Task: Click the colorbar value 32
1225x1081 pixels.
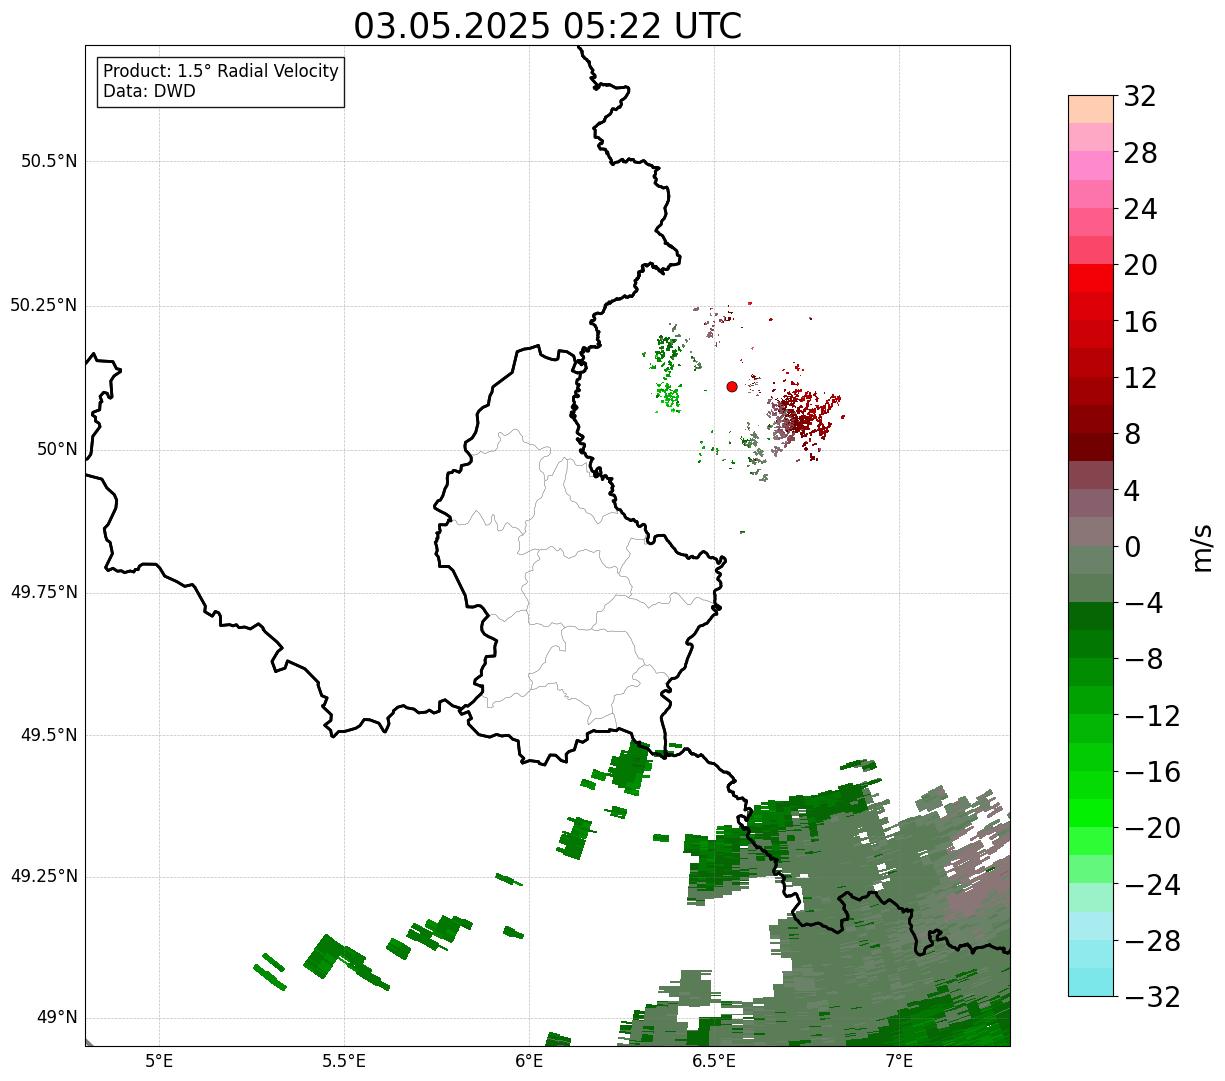Action: pyautogui.click(x=1140, y=96)
